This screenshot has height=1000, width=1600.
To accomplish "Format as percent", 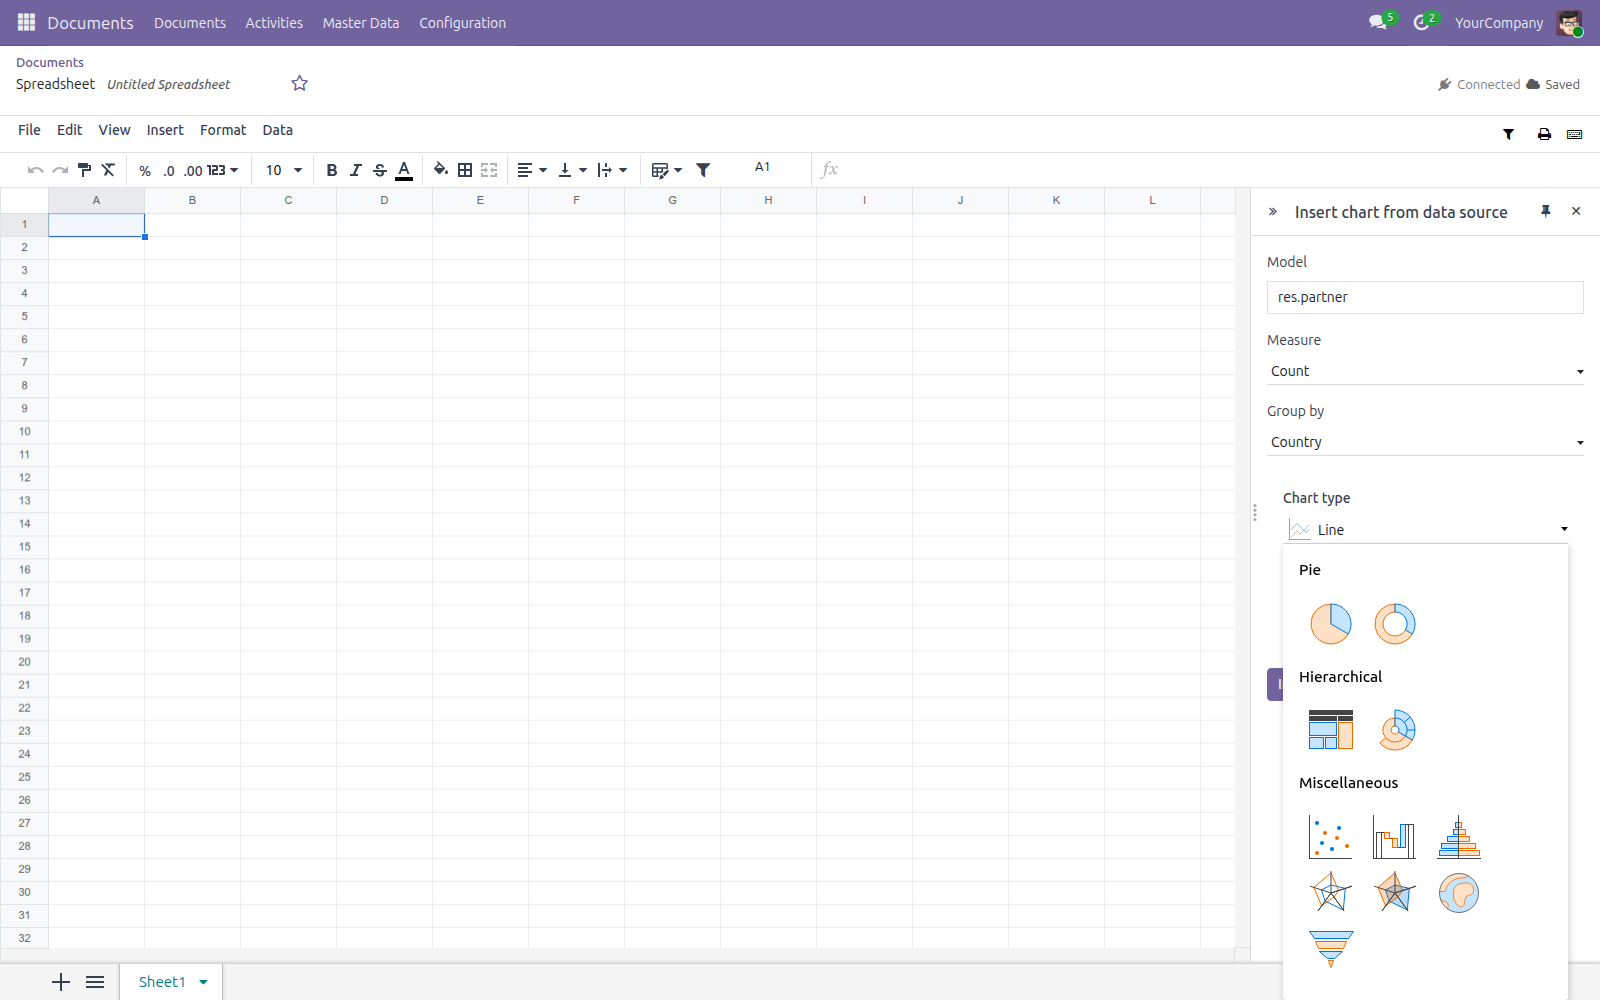I will point(145,171).
